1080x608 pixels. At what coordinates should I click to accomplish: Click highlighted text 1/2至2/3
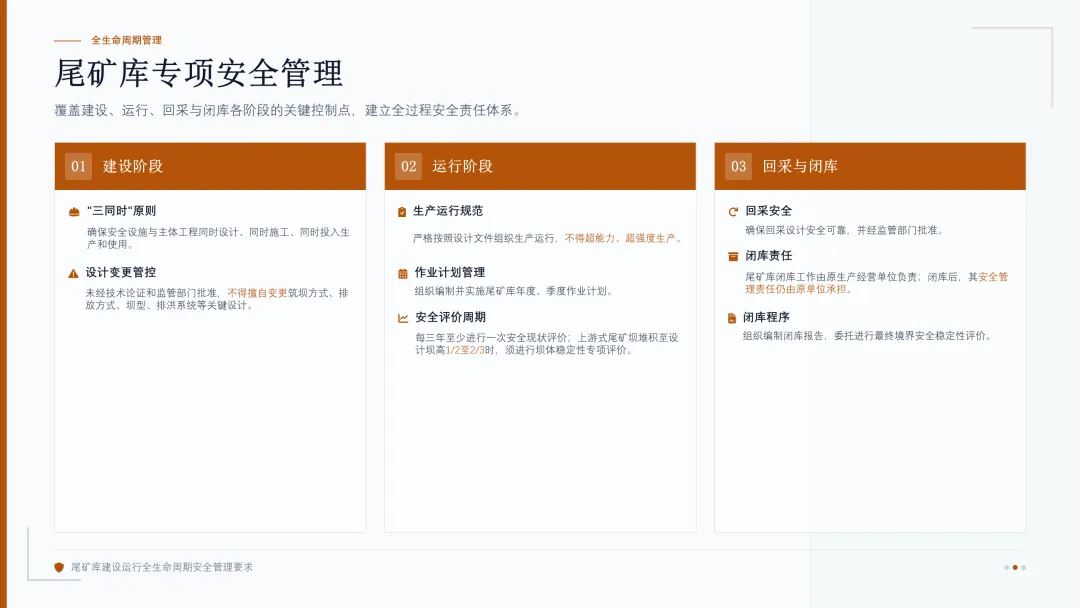466,350
